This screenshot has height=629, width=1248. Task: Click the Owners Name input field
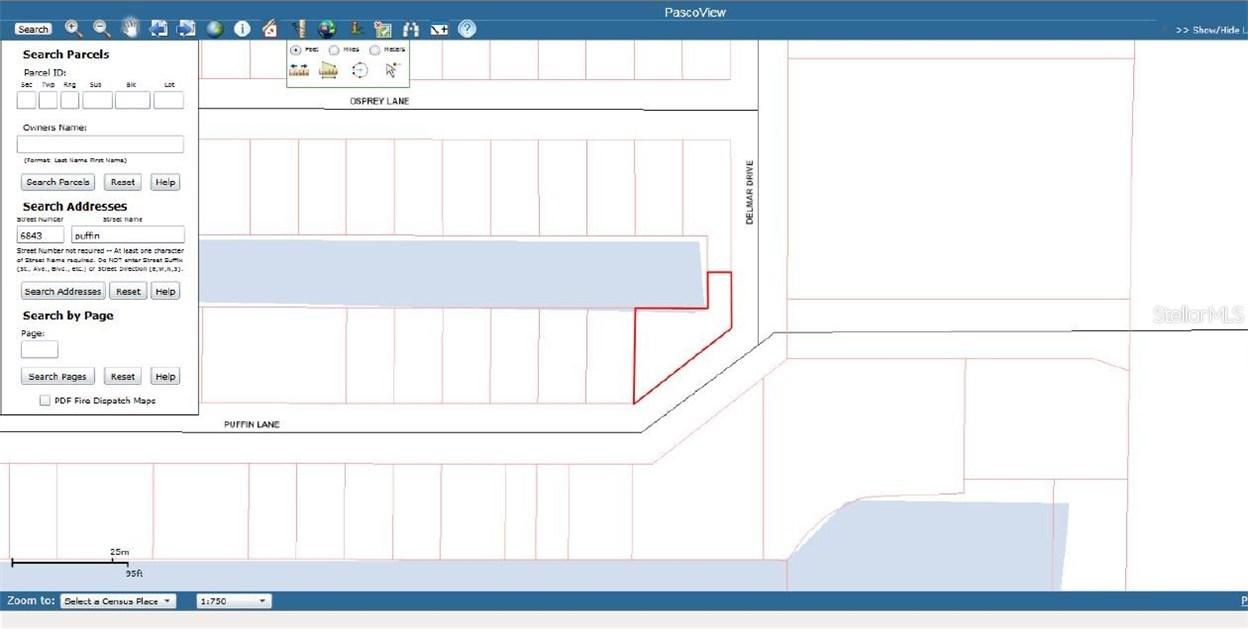click(x=100, y=144)
